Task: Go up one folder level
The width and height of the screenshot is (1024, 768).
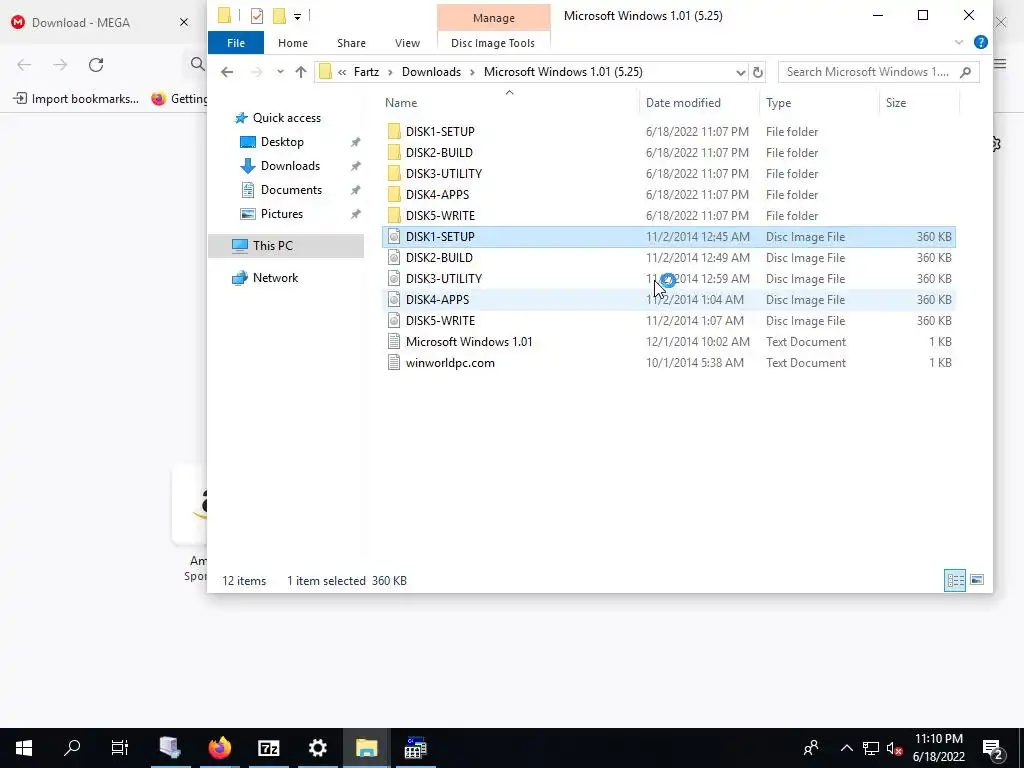Action: tap(300, 72)
